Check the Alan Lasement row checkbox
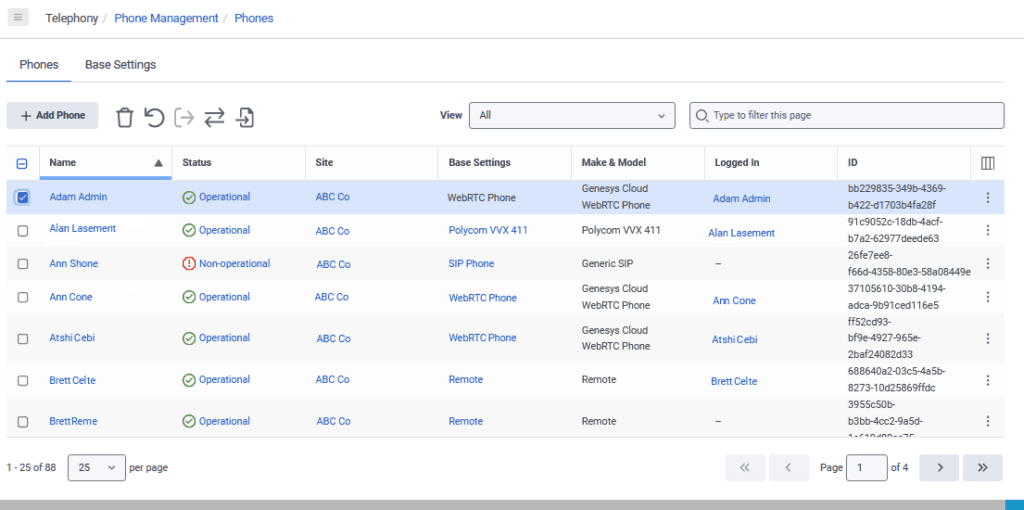Viewport: 1024px width, 510px height. point(22,230)
